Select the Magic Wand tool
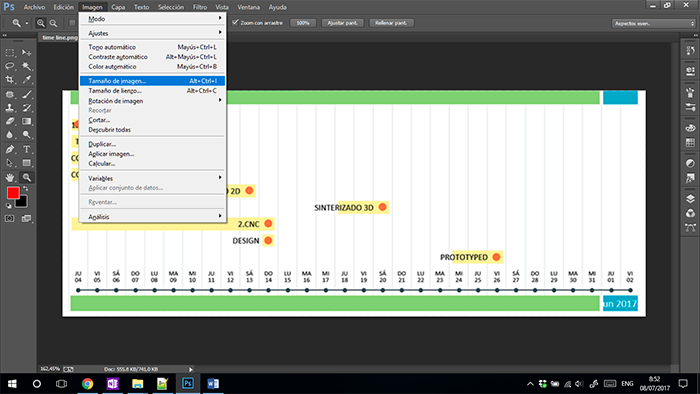The height and width of the screenshot is (394, 700). (x=27, y=66)
